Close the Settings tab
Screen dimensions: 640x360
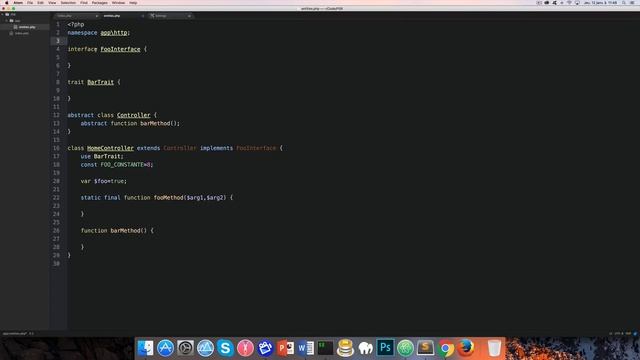[x=189, y=16]
